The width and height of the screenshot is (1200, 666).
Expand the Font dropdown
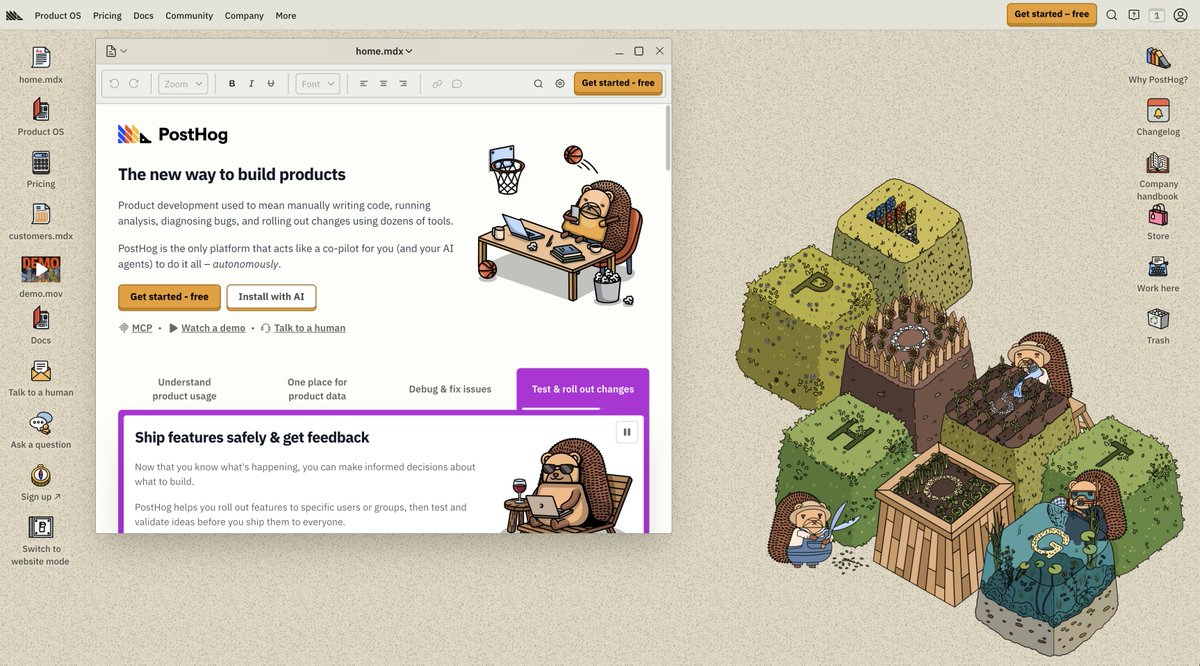tap(318, 84)
